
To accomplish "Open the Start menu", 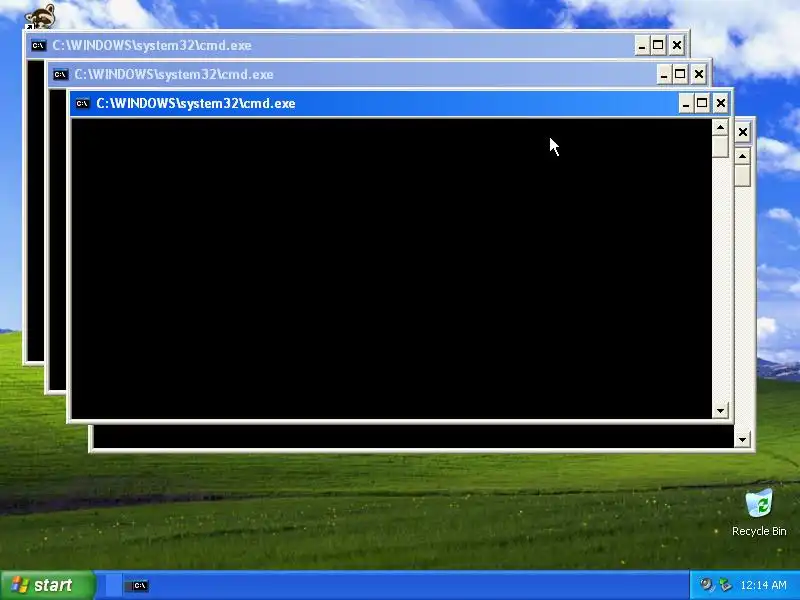I will click(48, 585).
